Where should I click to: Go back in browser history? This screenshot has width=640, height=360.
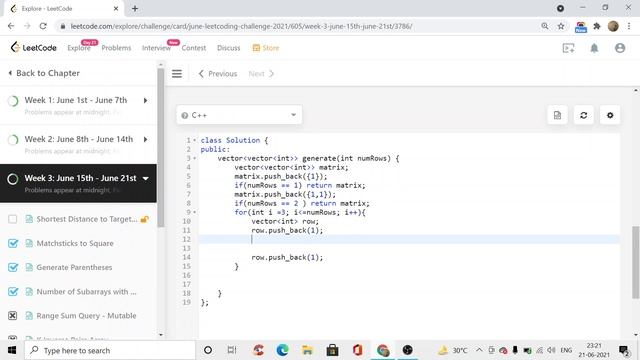11,26
